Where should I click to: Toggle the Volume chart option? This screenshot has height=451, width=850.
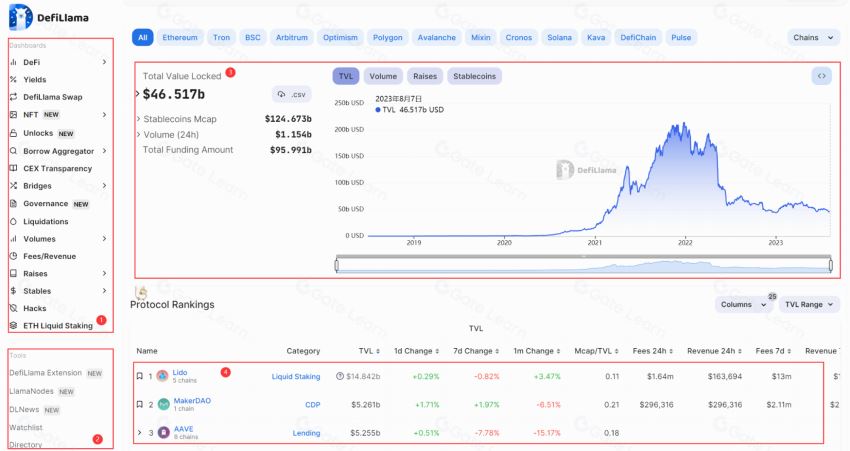point(383,76)
